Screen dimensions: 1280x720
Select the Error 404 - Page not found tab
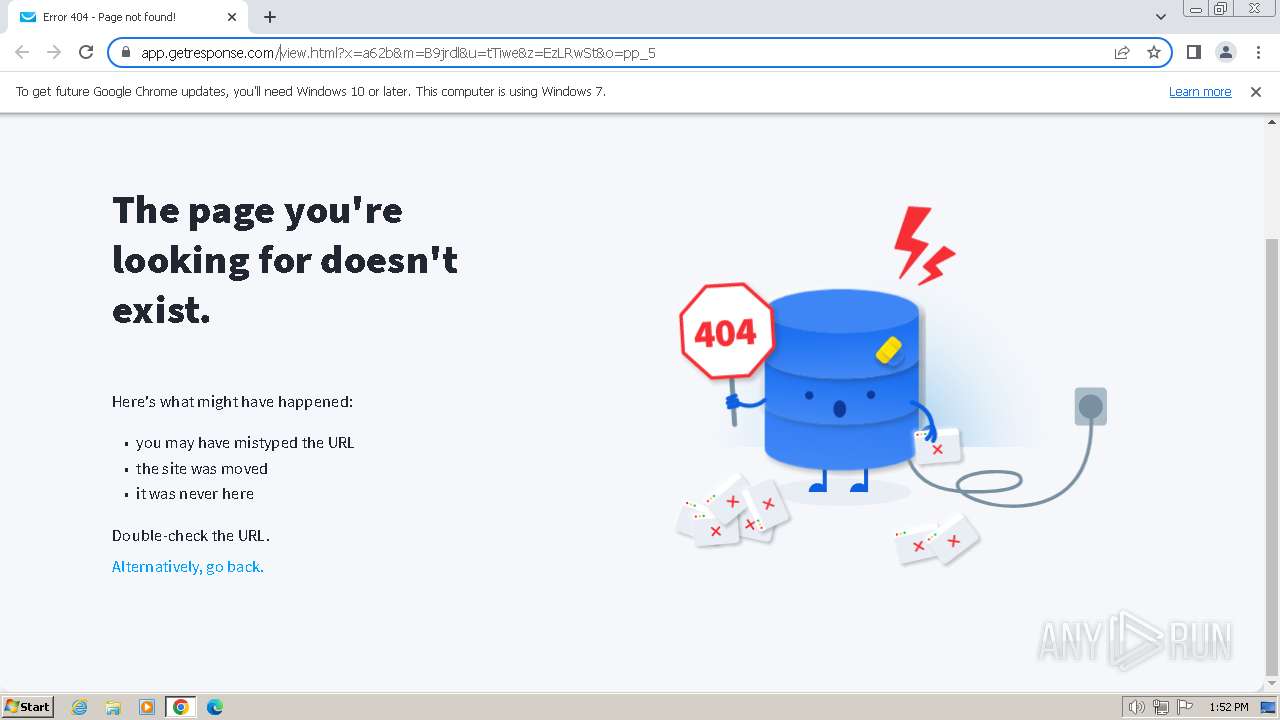128,17
